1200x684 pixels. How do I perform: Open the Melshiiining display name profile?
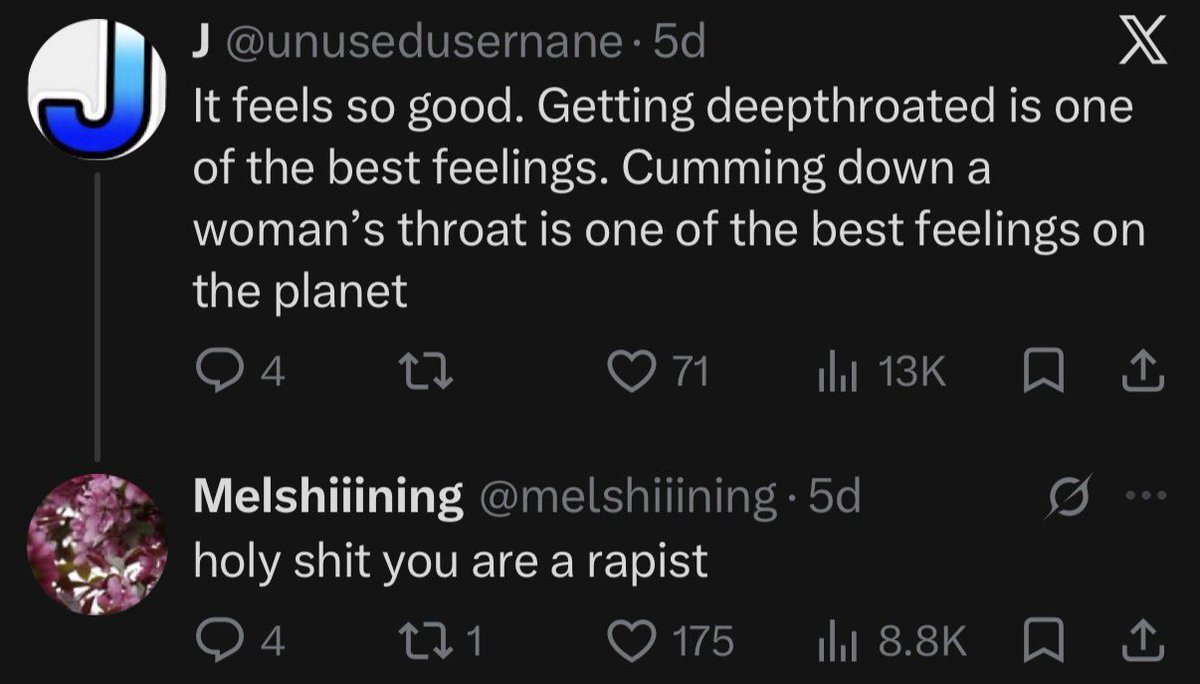tap(327, 497)
